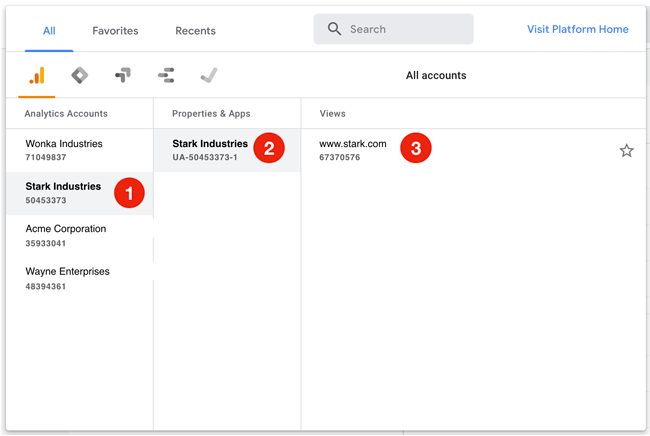Screen dimensions: 650x436
Task: Focus the Search input field
Action: pos(393,29)
